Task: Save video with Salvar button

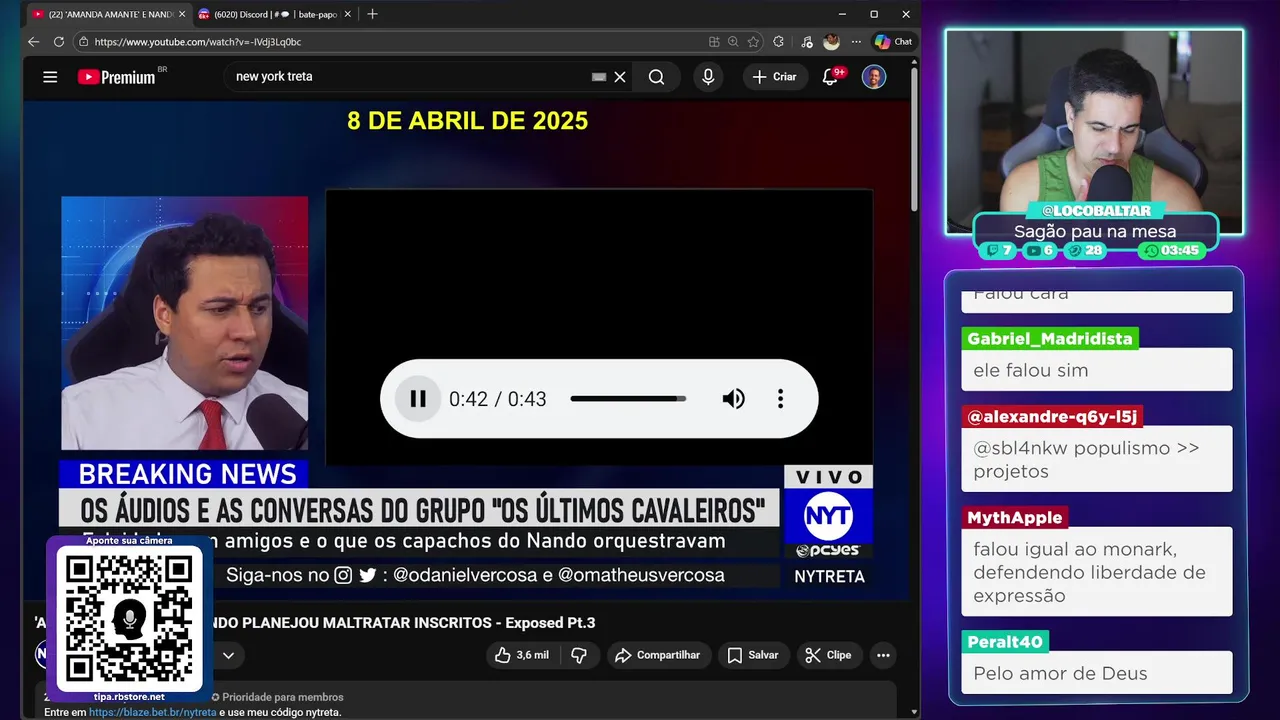Action: click(x=753, y=655)
